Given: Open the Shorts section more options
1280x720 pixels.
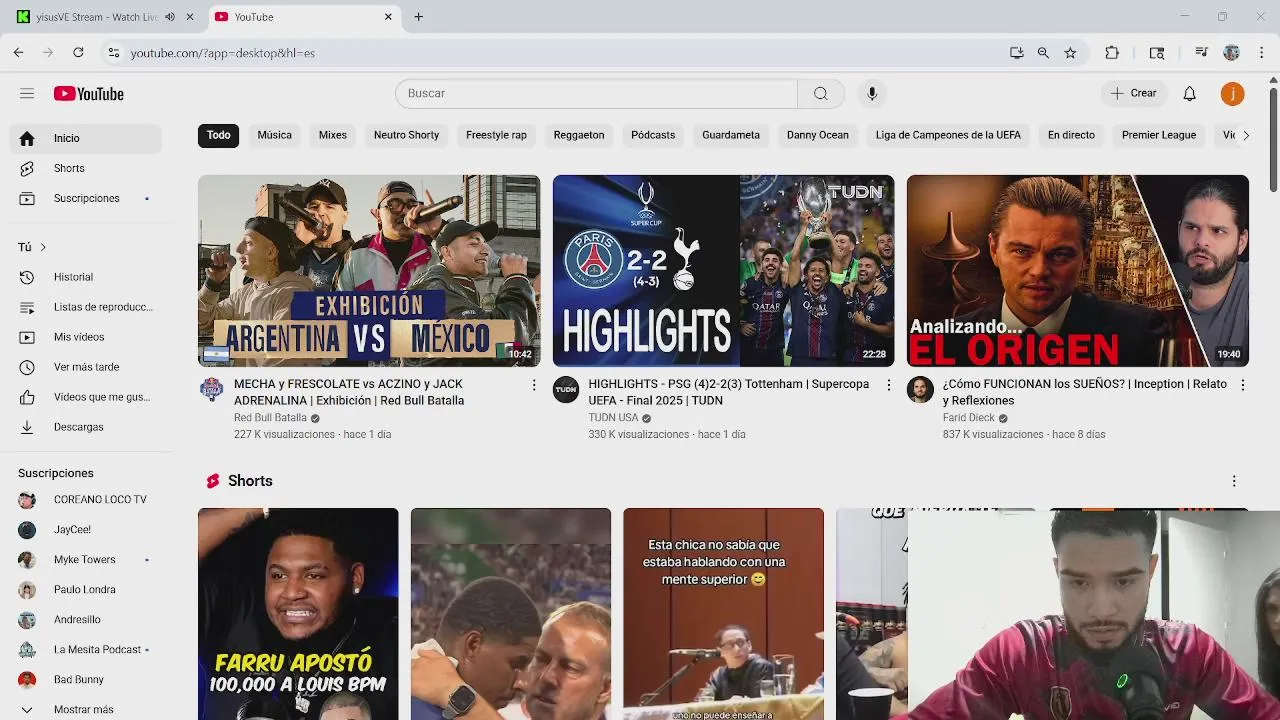Looking at the screenshot, I should coord(1234,481).
